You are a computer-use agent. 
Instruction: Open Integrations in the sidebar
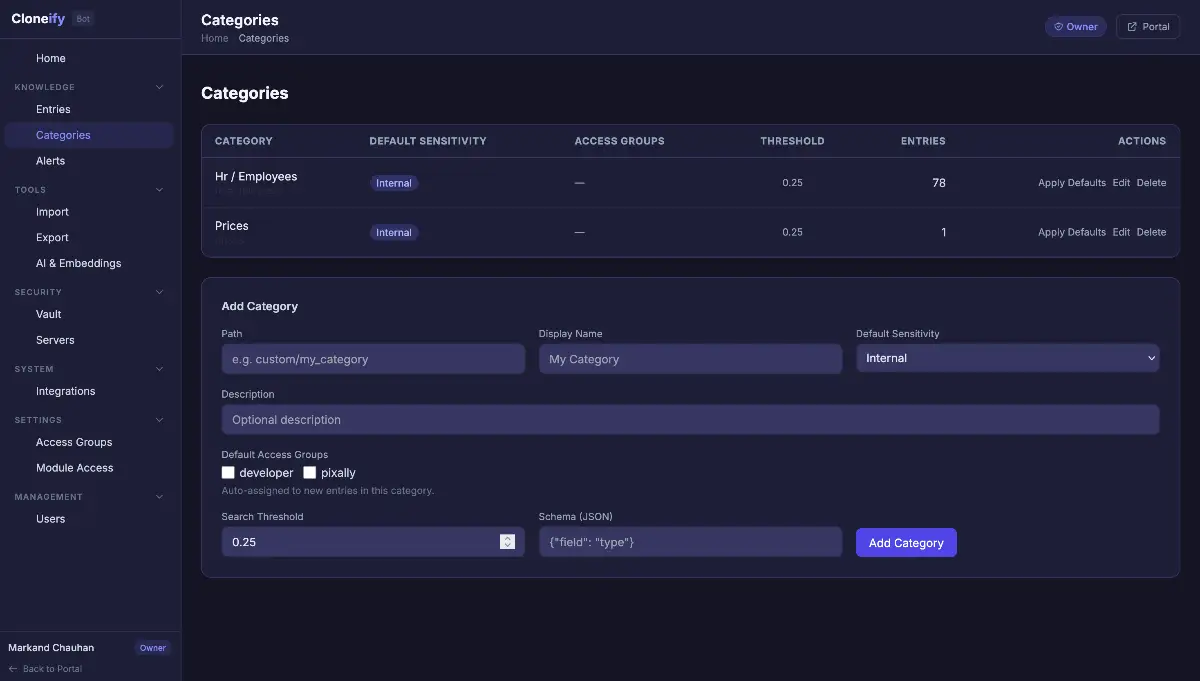click(x=89, y=391)
